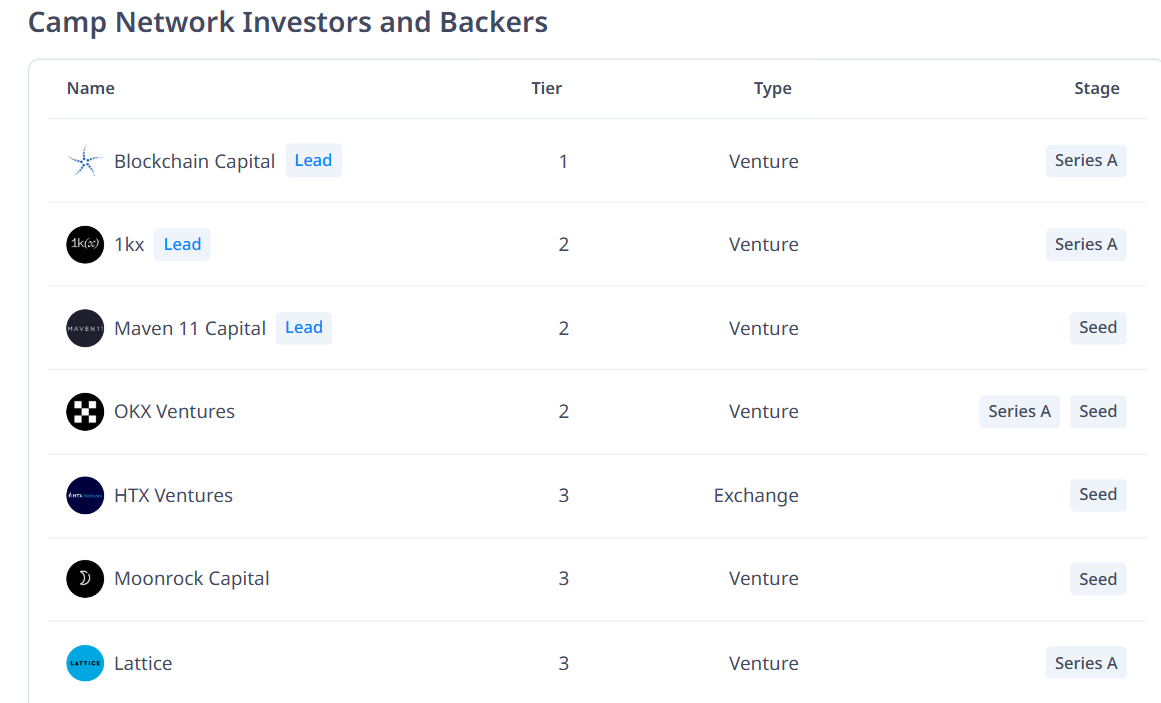1161x703 pixels.
Task: Click the Lead badge next to Blockchain Capital
Action: 313,160
